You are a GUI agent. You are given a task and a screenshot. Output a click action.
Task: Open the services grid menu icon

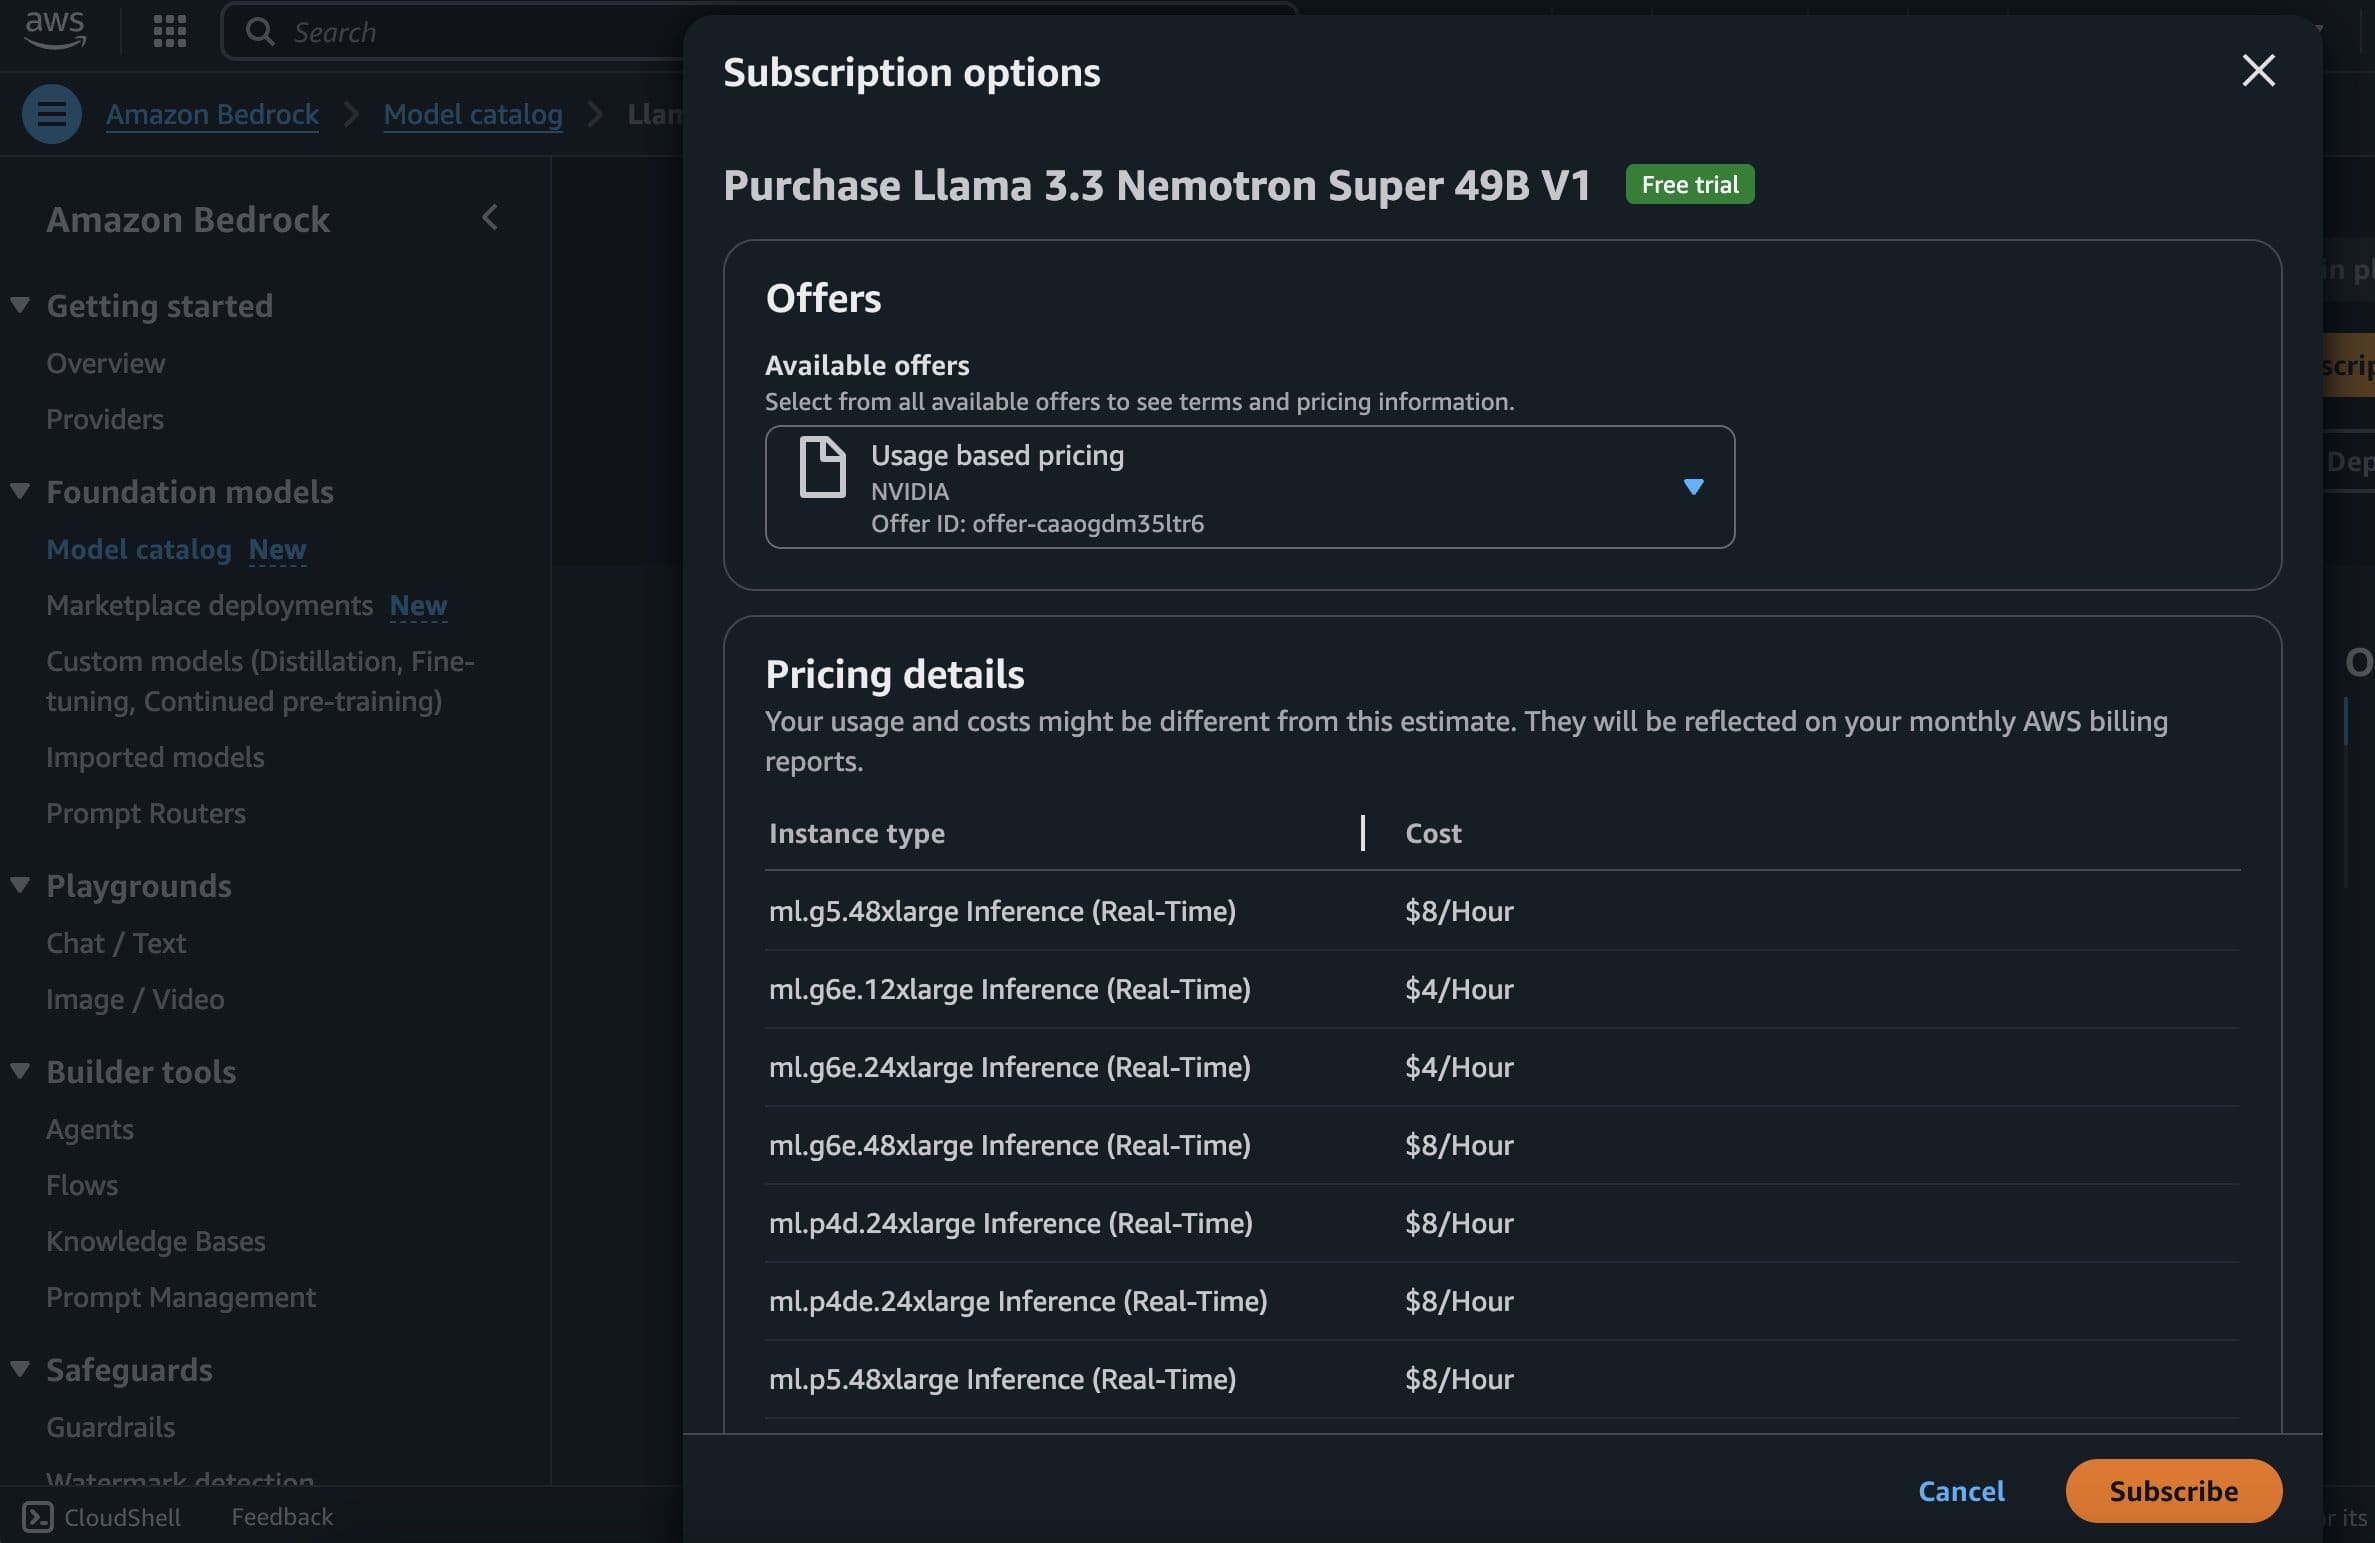170,31
